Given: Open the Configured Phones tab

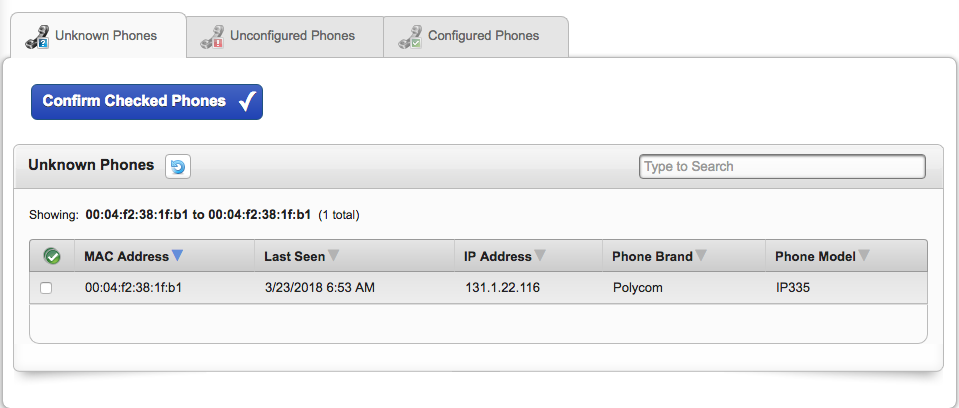Looking at the screenshot, I should 483,36.
